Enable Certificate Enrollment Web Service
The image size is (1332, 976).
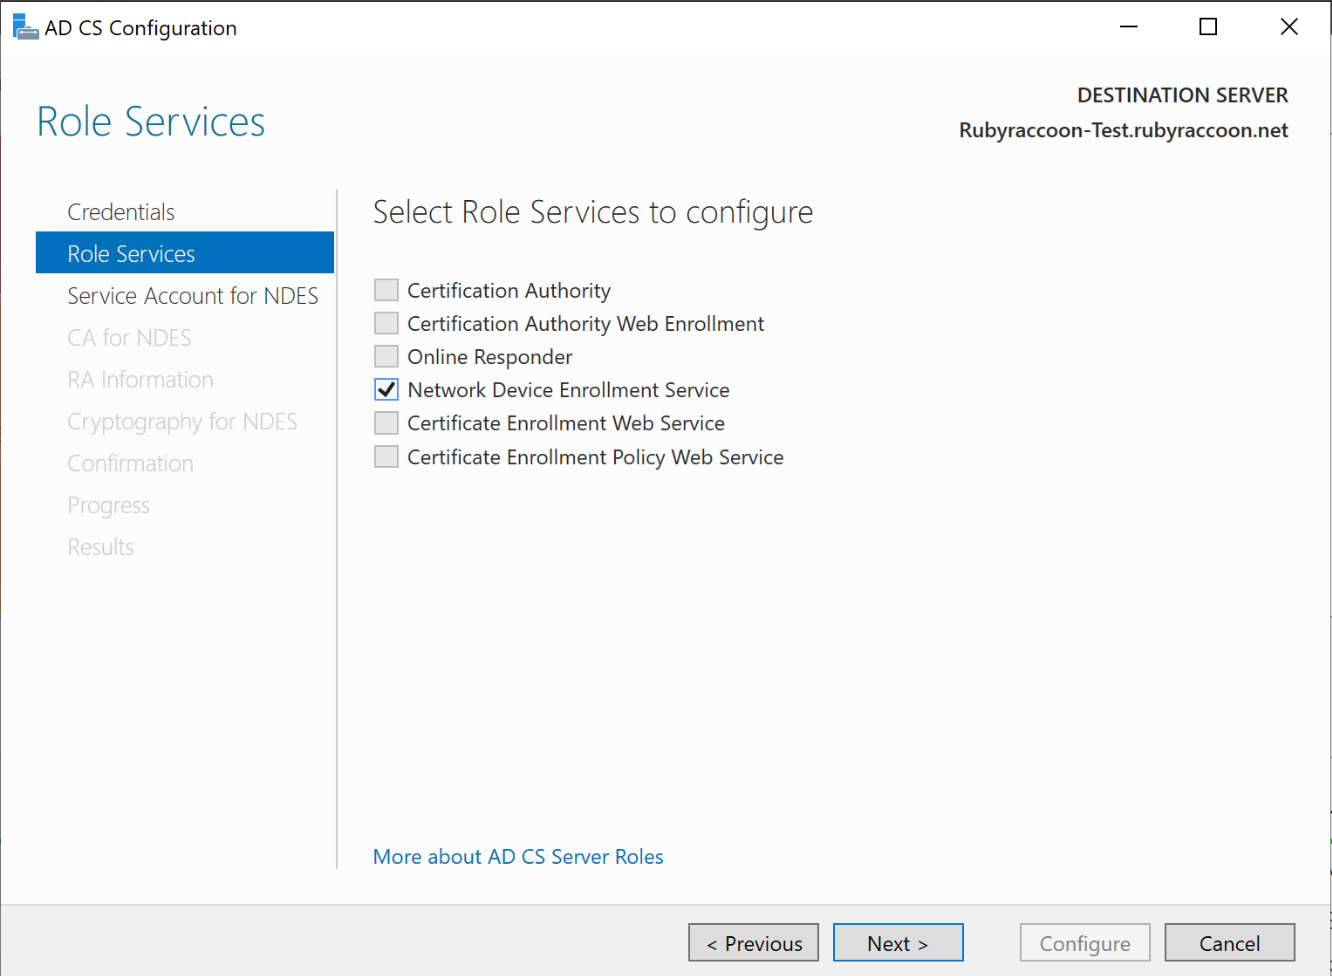coord(386,422)
